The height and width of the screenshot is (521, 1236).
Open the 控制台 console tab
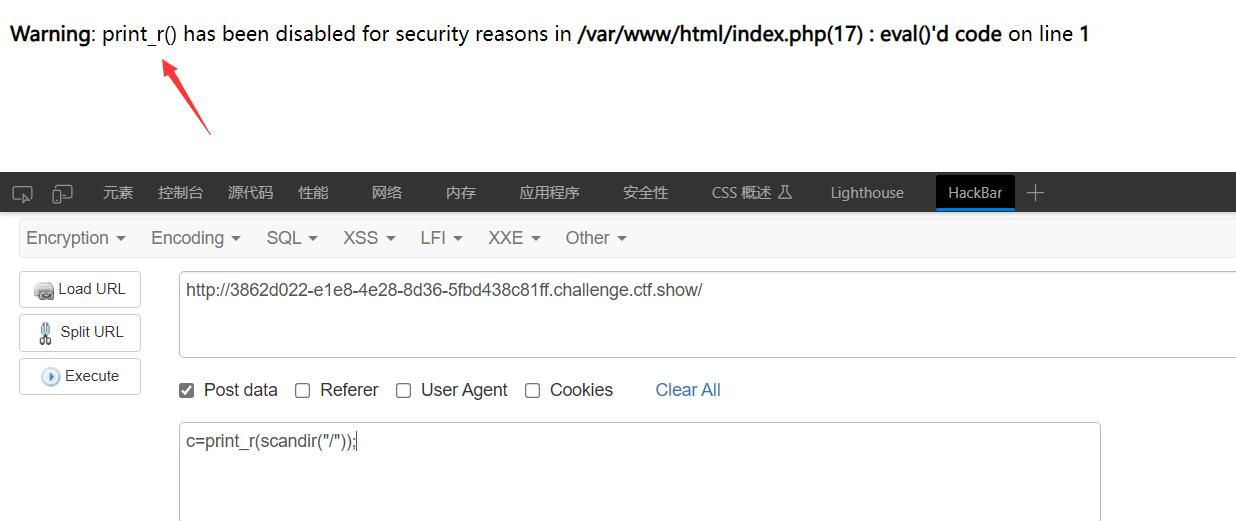coord(181,193)
